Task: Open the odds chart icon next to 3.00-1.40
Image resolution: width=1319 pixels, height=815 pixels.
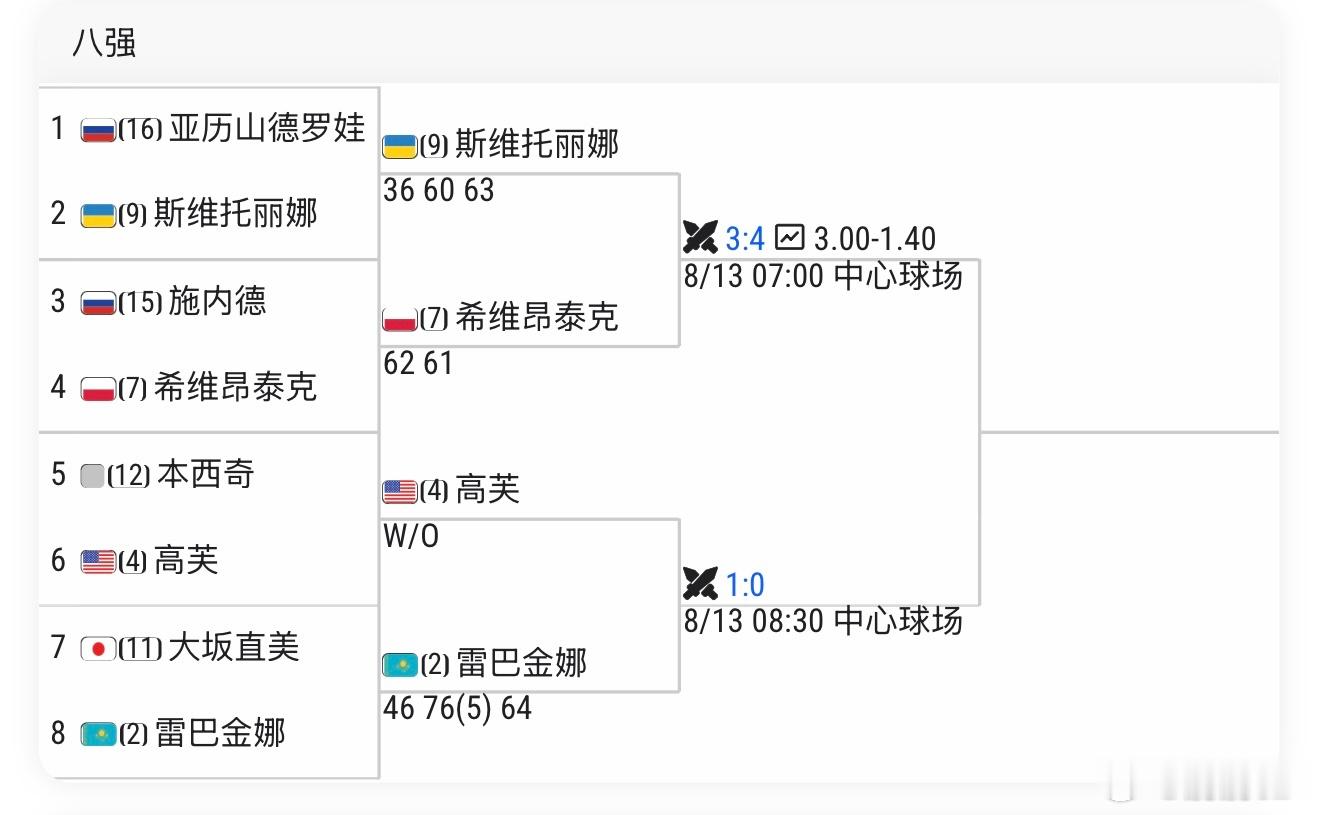Action: pyautogui.click(x=790, y=237)
